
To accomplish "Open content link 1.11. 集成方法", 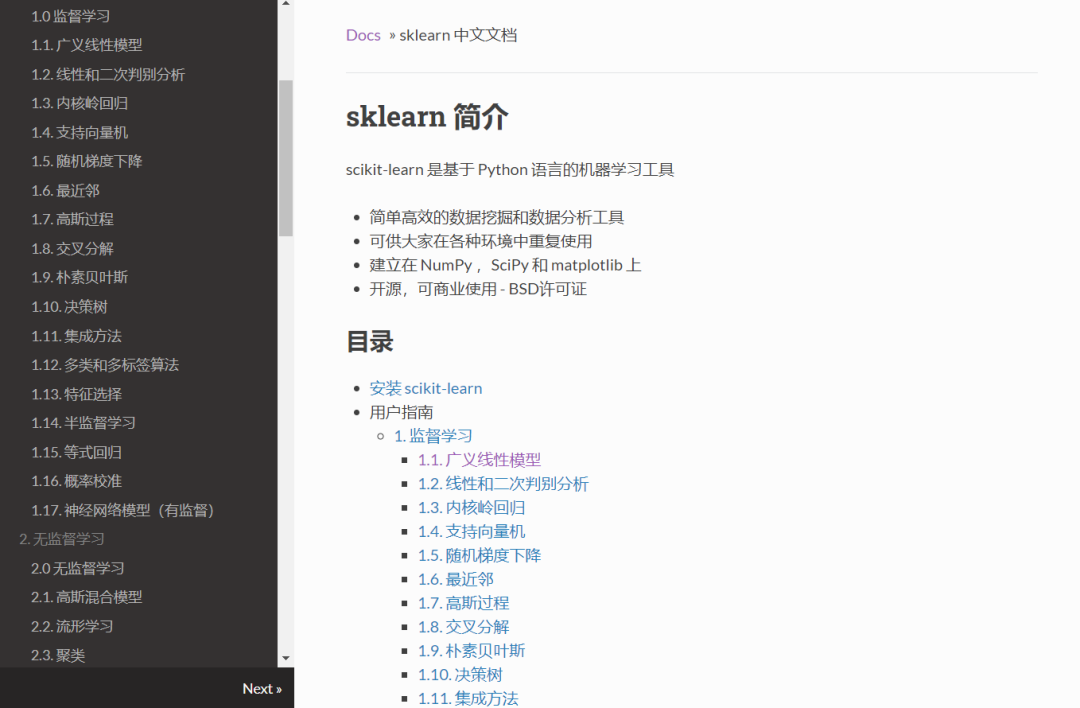I will (468, 698).
